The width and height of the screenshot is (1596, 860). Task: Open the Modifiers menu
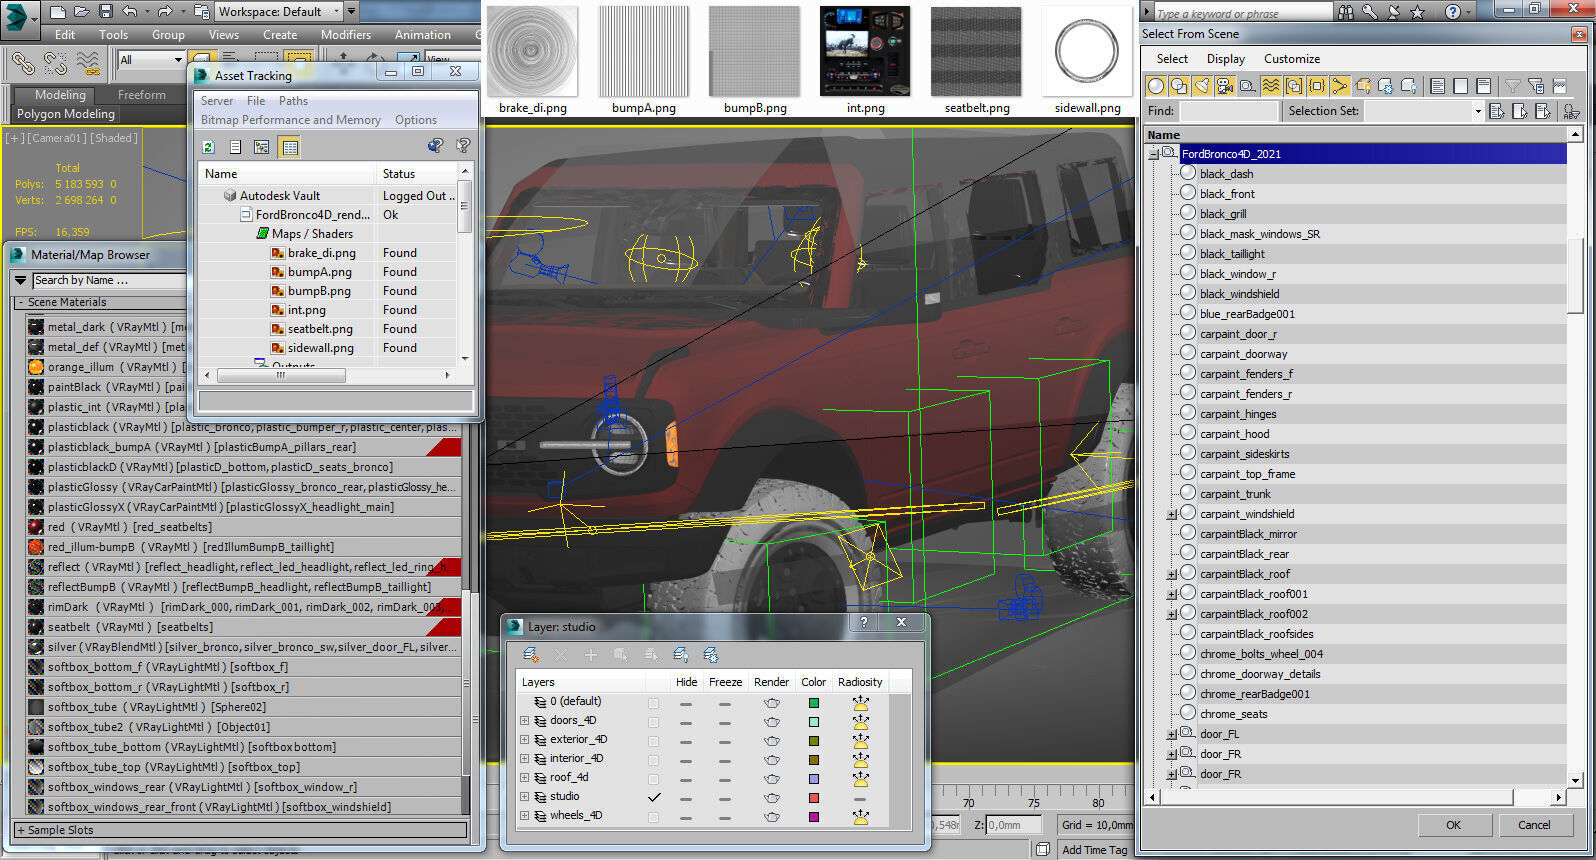[x=346, y=34]
